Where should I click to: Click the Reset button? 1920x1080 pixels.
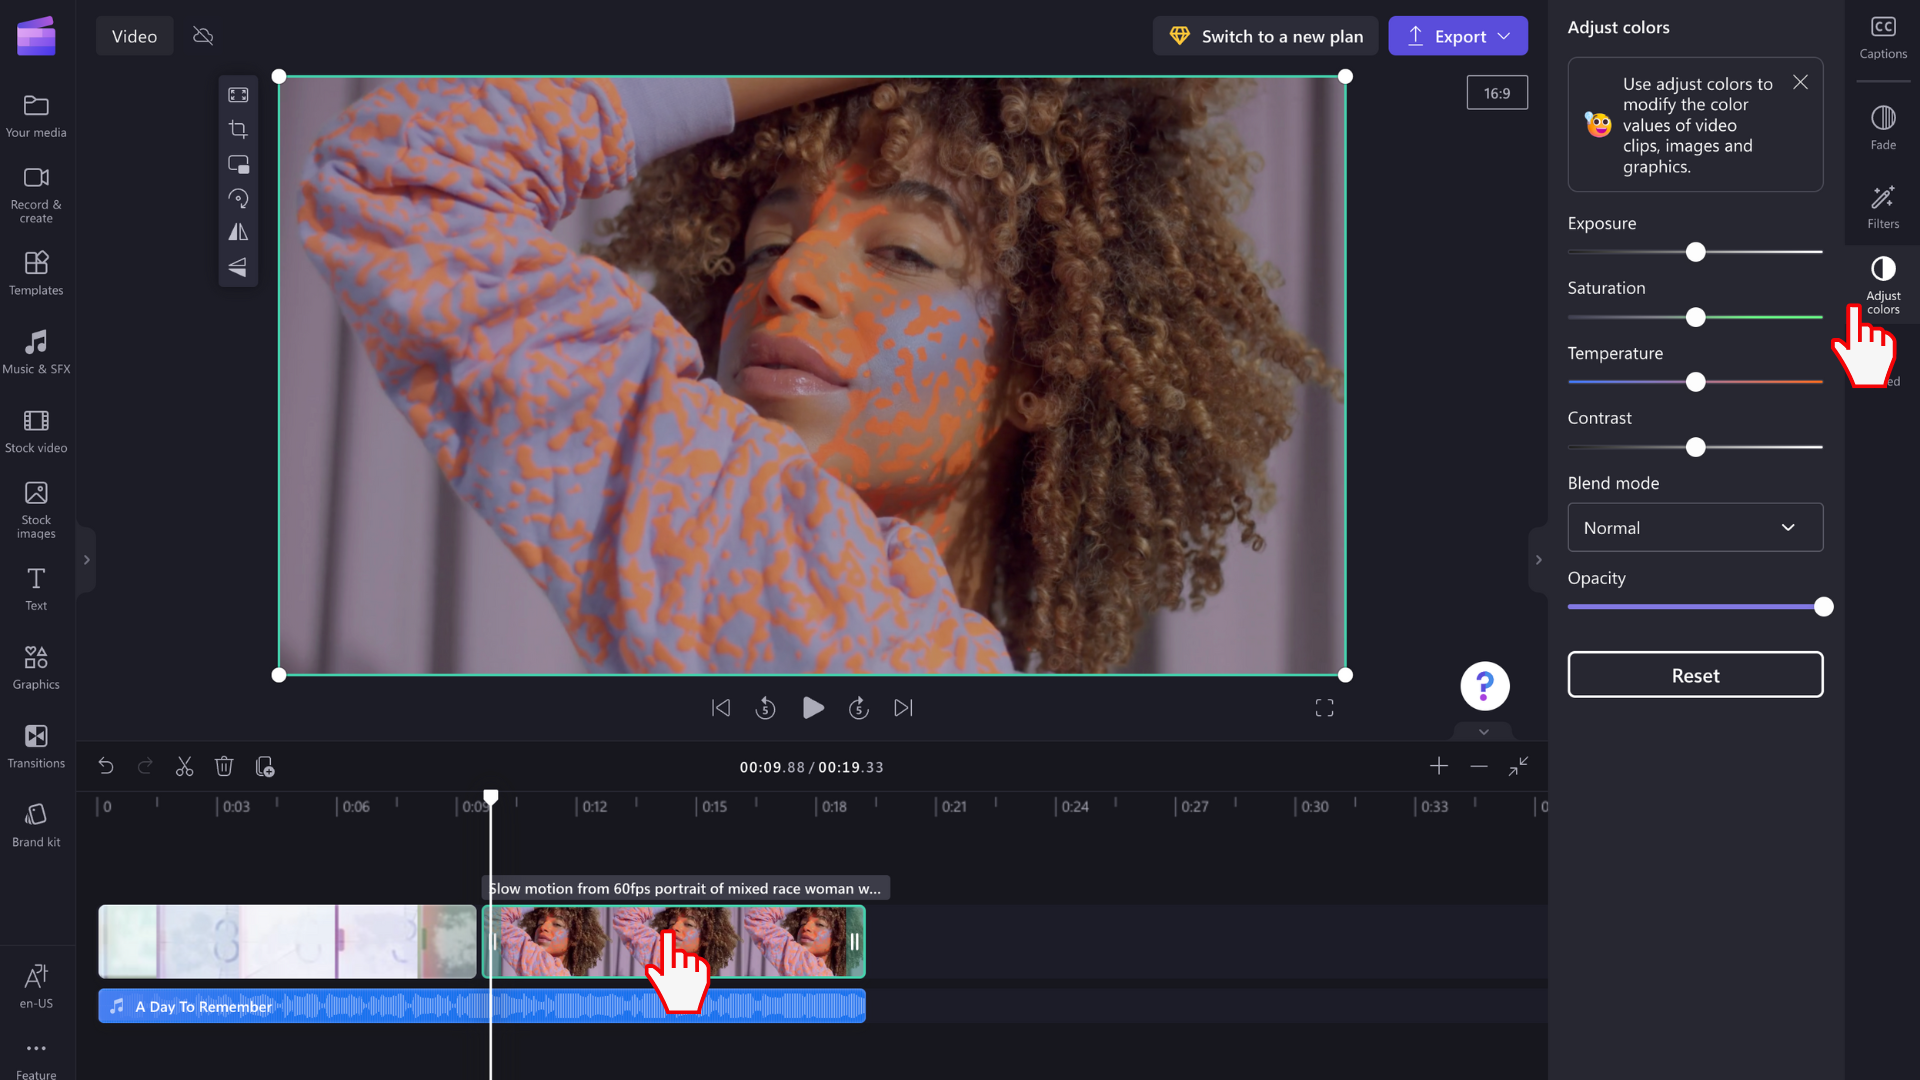coord(1696,675)
